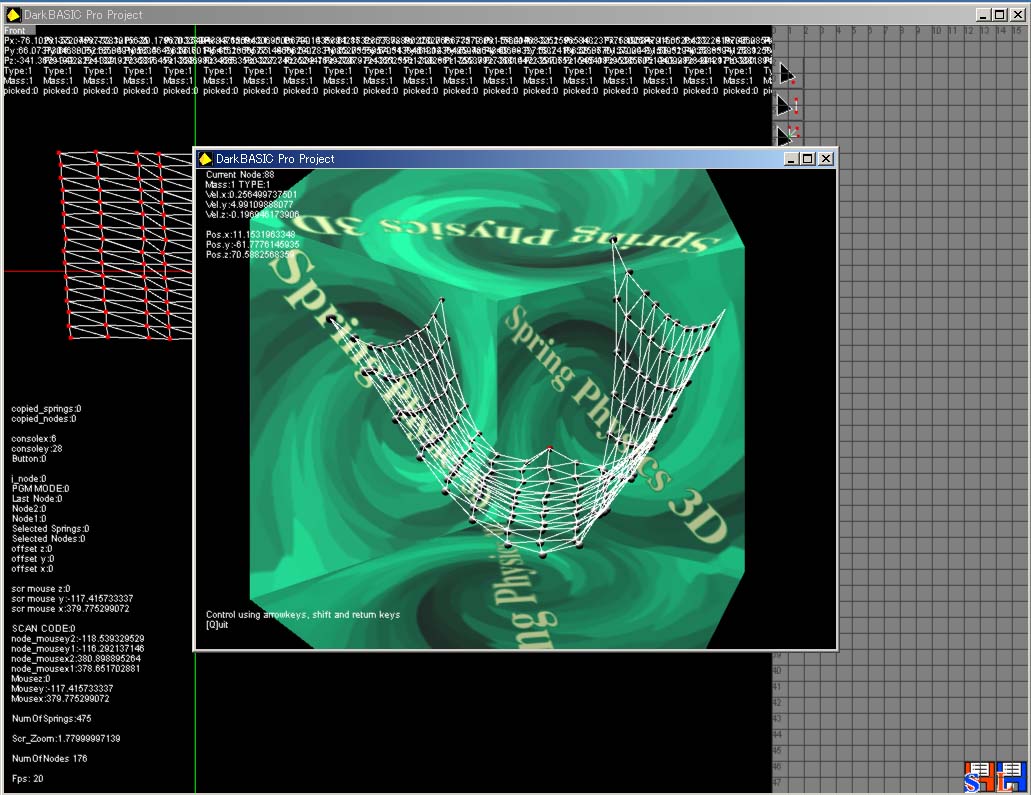Screen dimensions: 1031x795
Task: Click the background window's yellow DarkBASIC icon
Action: point(13,15)
